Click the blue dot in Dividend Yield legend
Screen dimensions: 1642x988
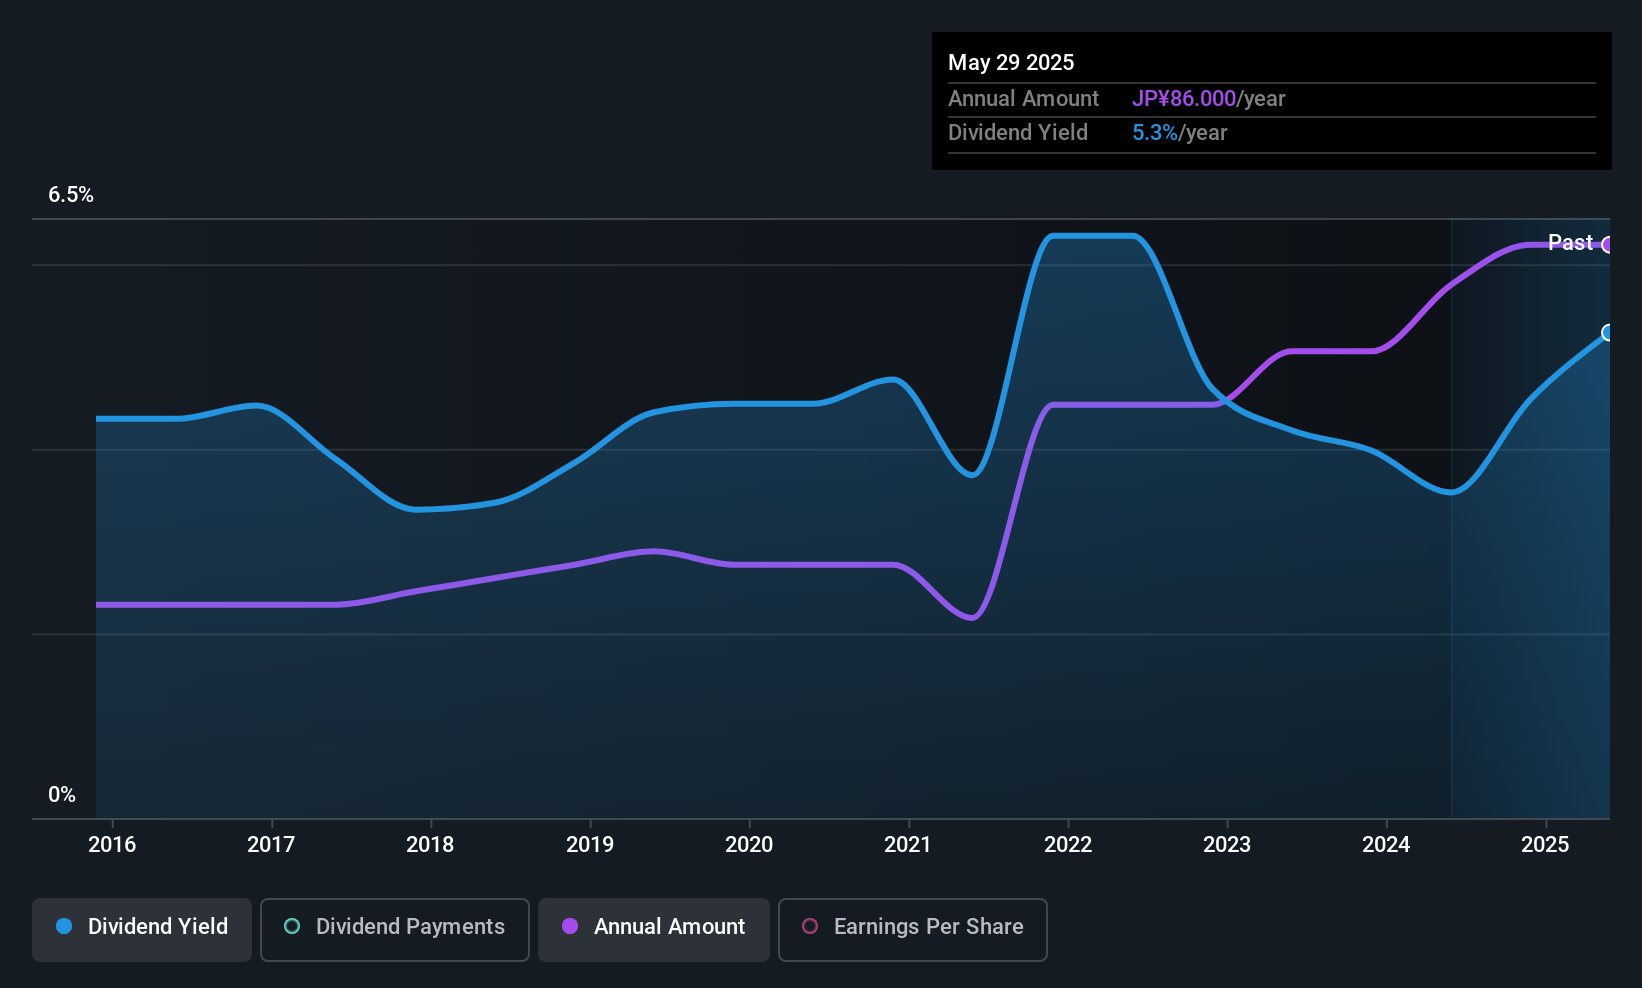64,926
